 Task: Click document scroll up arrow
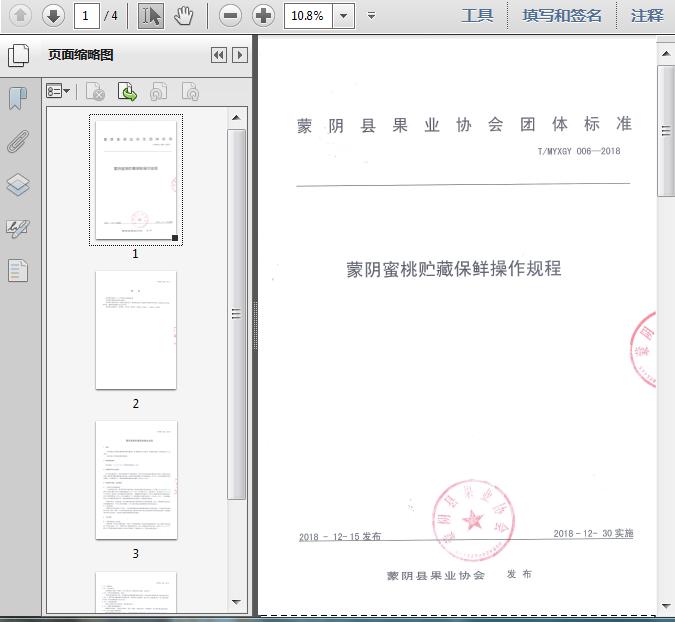(666, 53)
